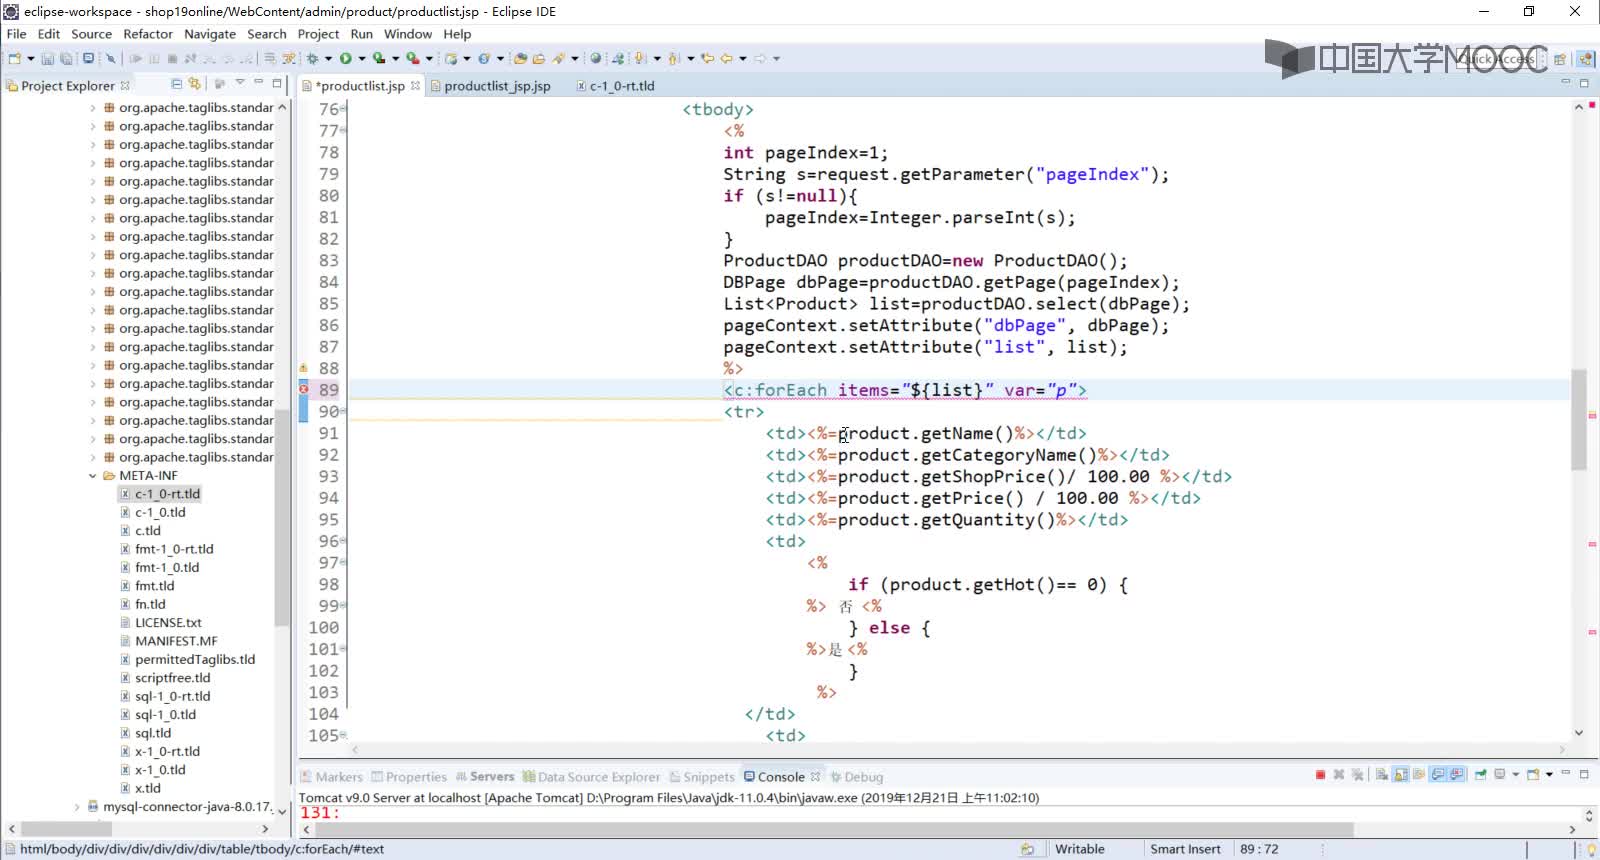This screenshot has width=1600, height=860.
Task: Click the New file toolbar icon
Action: click(x=14, y=58)
